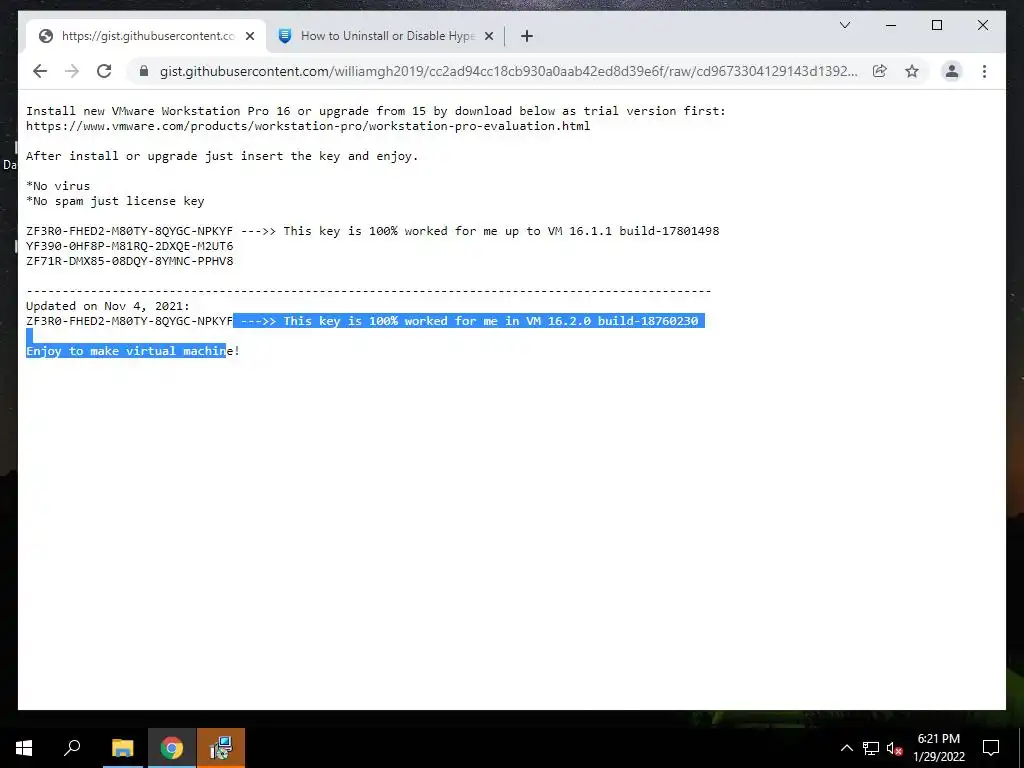Screen dimensions: 1024x768
Task: Bookmark this page with the star icon
Action: (912, 71)
